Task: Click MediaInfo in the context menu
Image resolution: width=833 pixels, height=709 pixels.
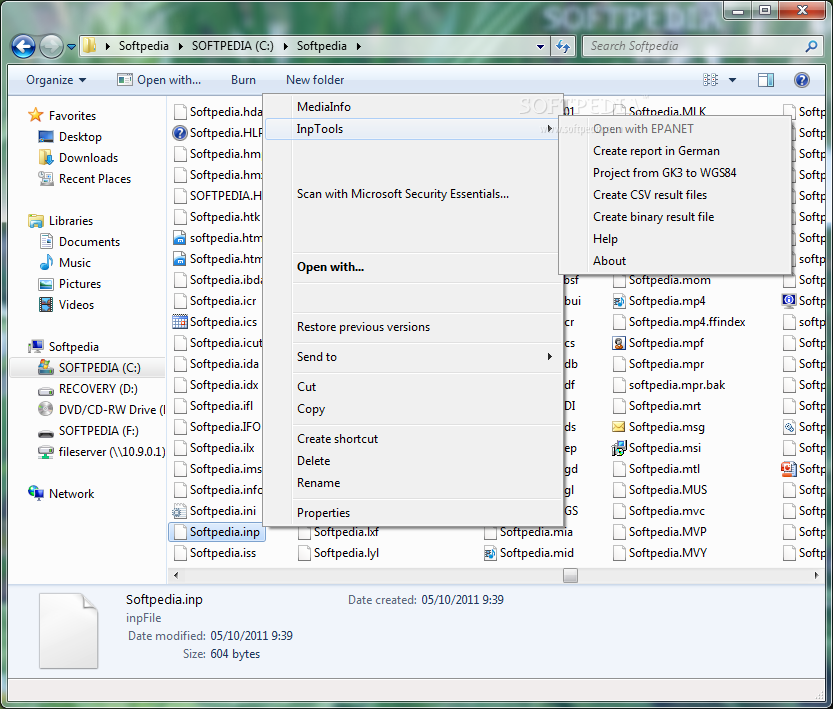Action: coord(412,107)
